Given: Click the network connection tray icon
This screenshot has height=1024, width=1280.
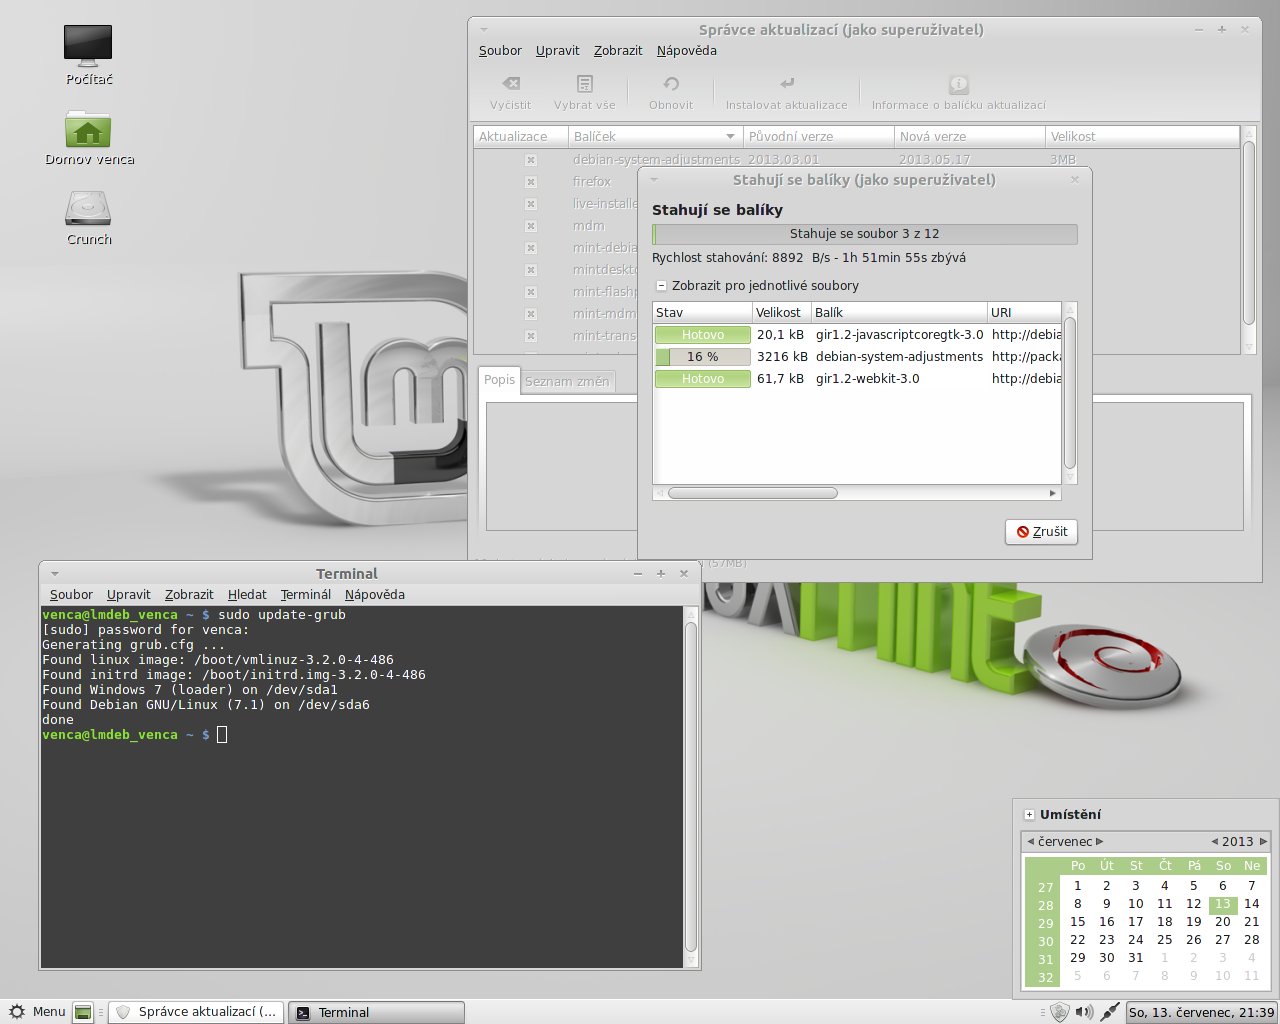Looking at the screenshot, I should coord(1110,1012).
